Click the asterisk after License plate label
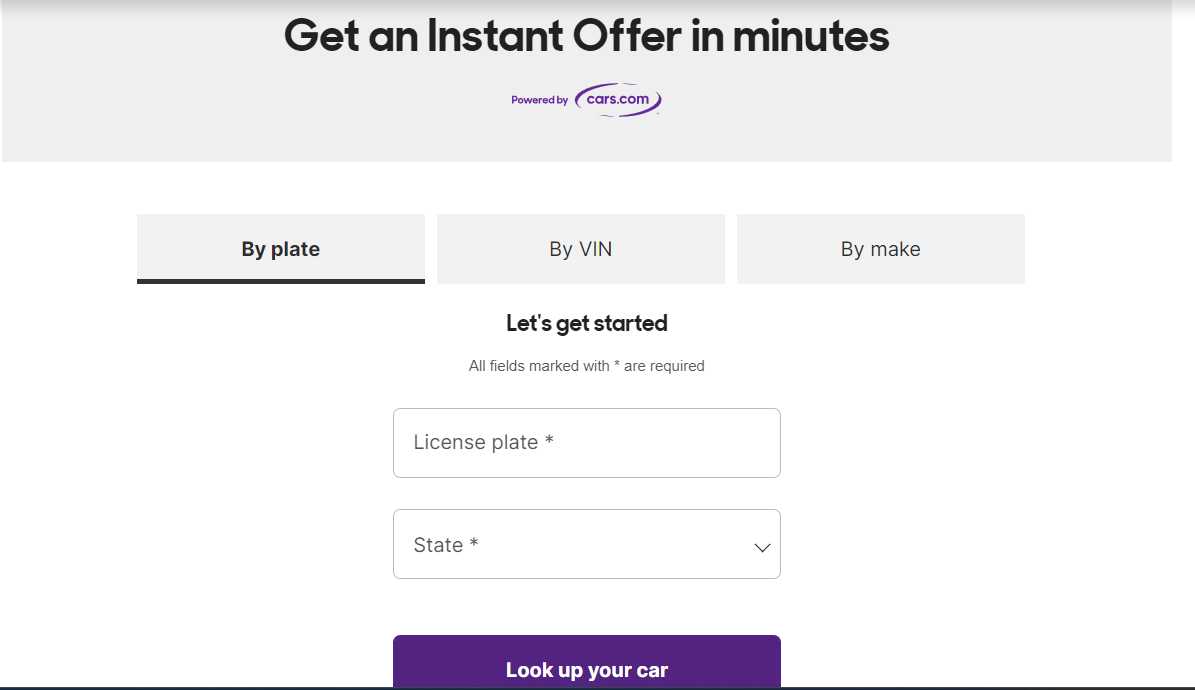 point(549,440)
